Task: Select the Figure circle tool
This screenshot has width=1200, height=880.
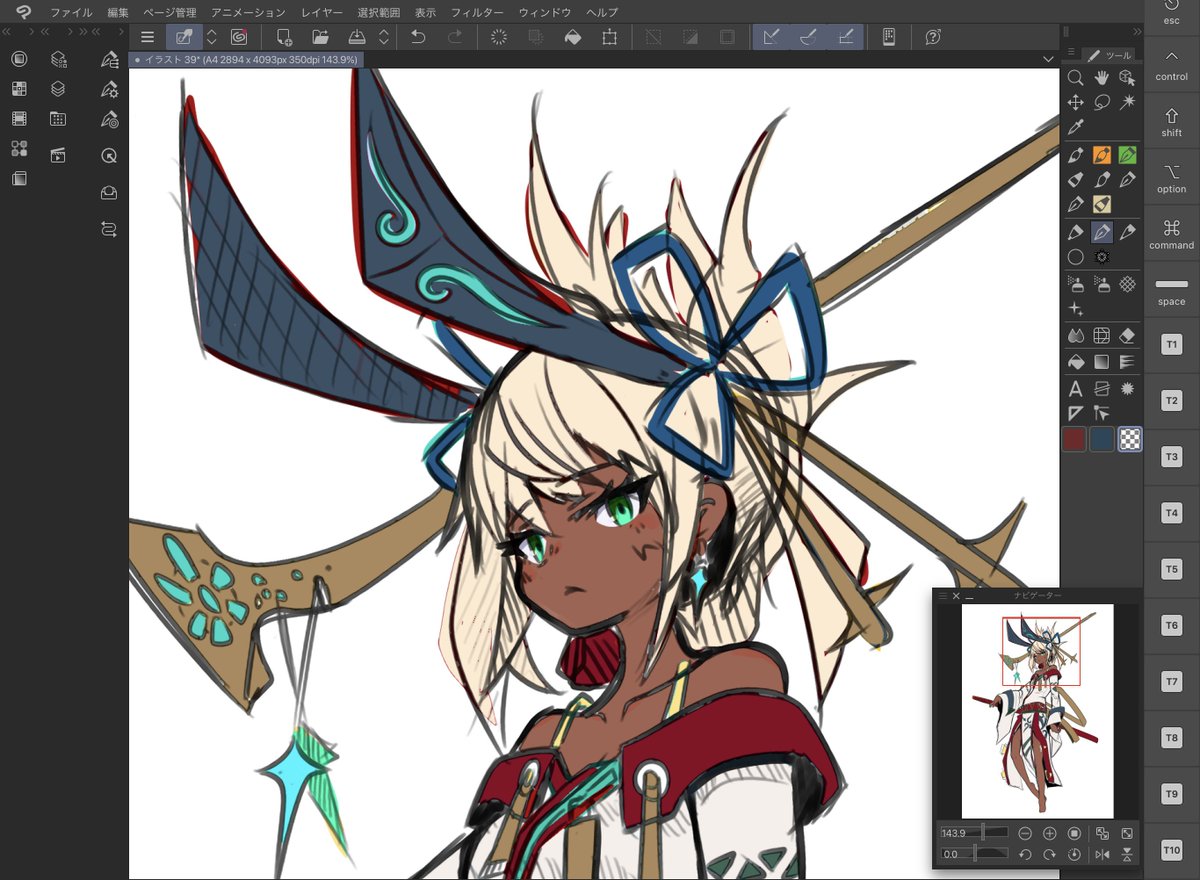Action: 1075,257
